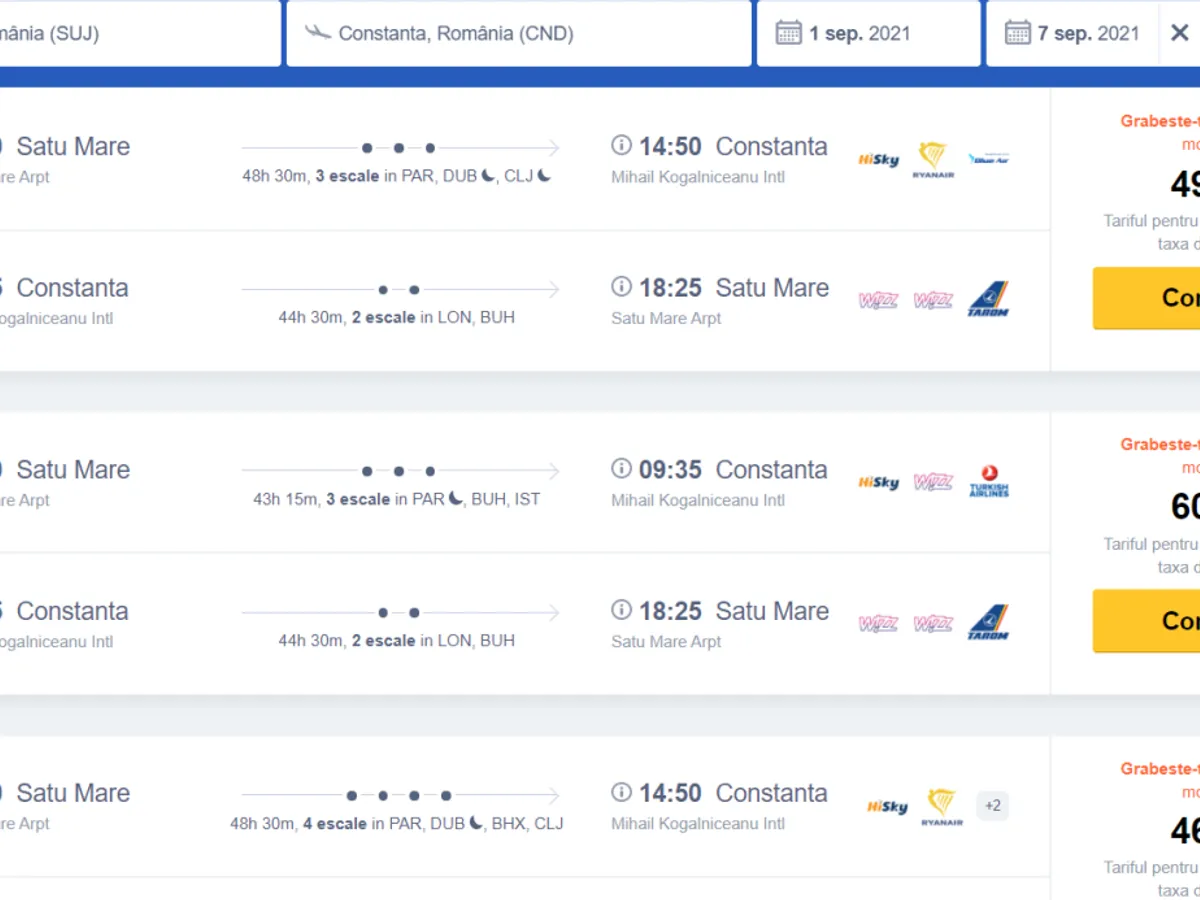The width and height of the screenshot is (1200, 900).
Task: Edit the destination field Constanta, România (CND)
Action: (x=518, y=33)
